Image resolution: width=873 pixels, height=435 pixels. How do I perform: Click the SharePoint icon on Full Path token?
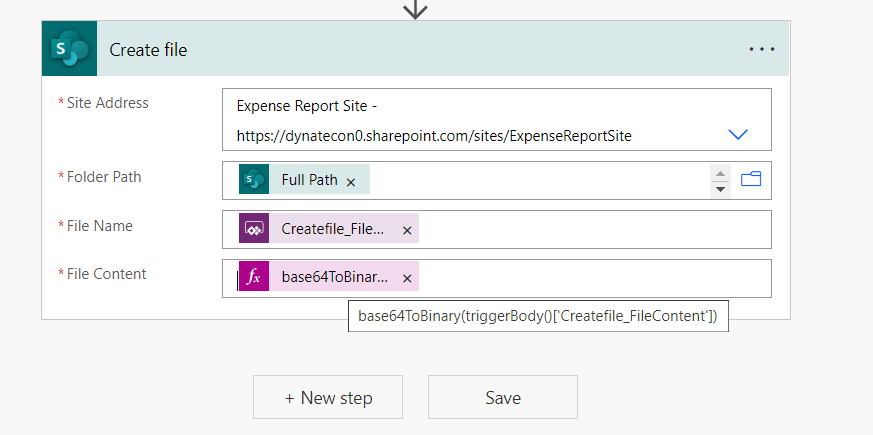pyautogui.click(x=254, y=180)
